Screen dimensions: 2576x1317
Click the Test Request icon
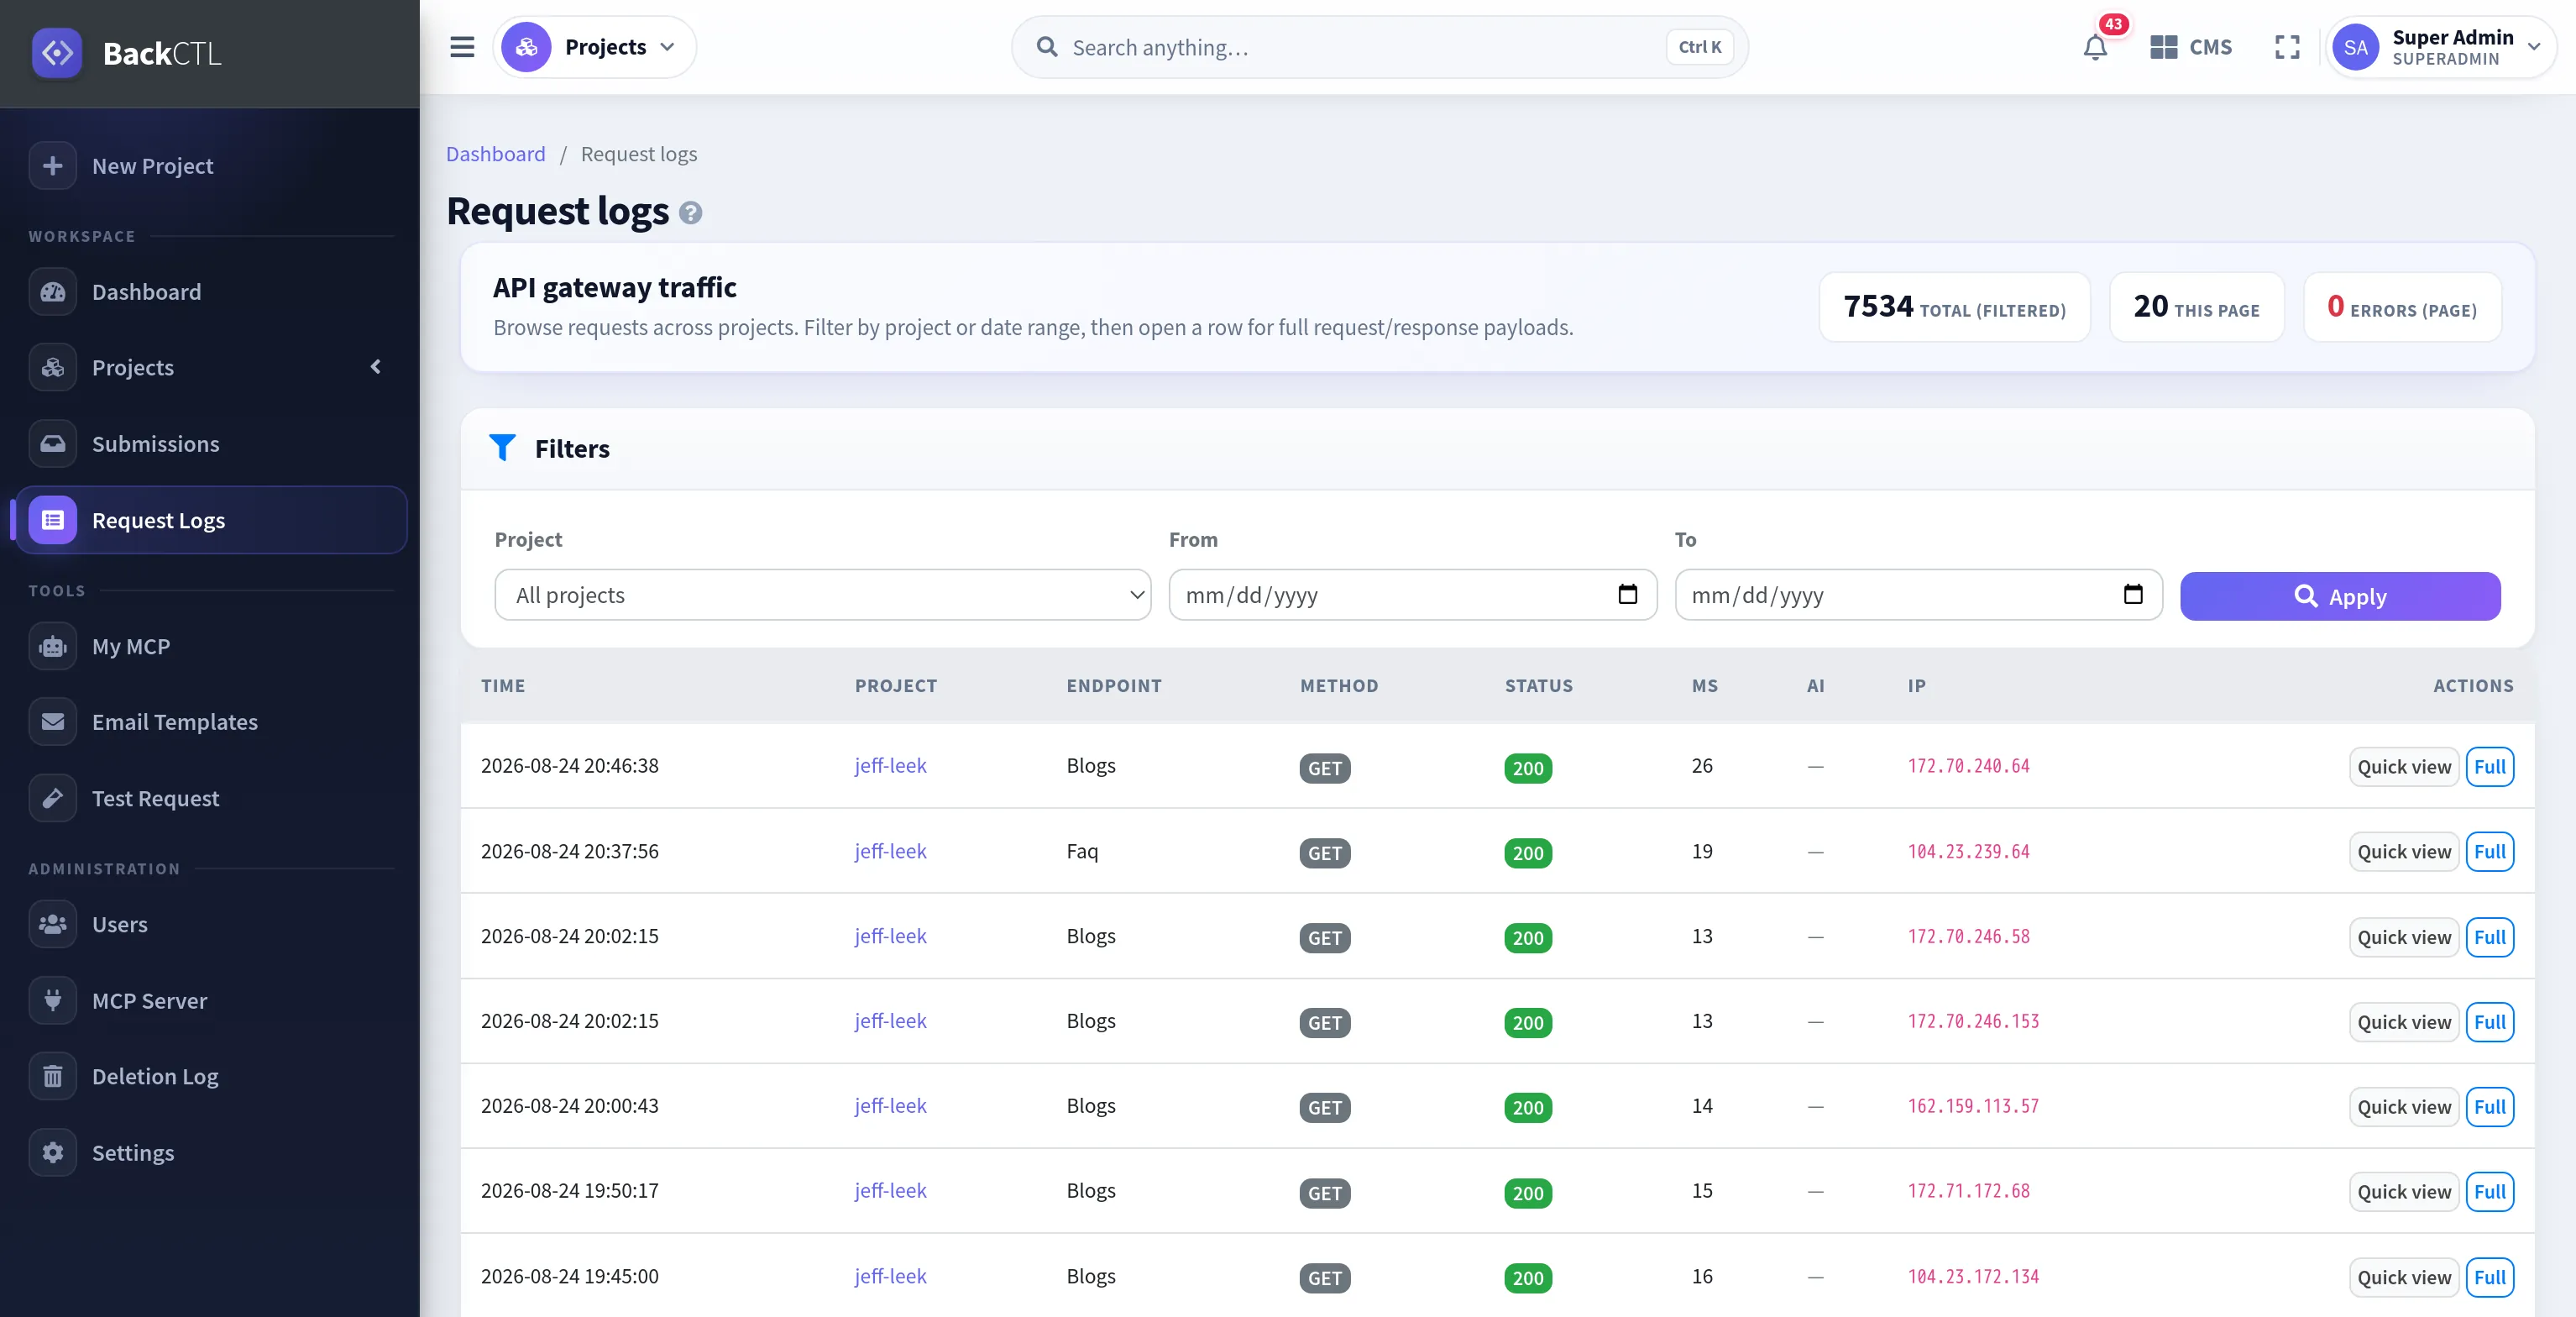click(53, 798)
